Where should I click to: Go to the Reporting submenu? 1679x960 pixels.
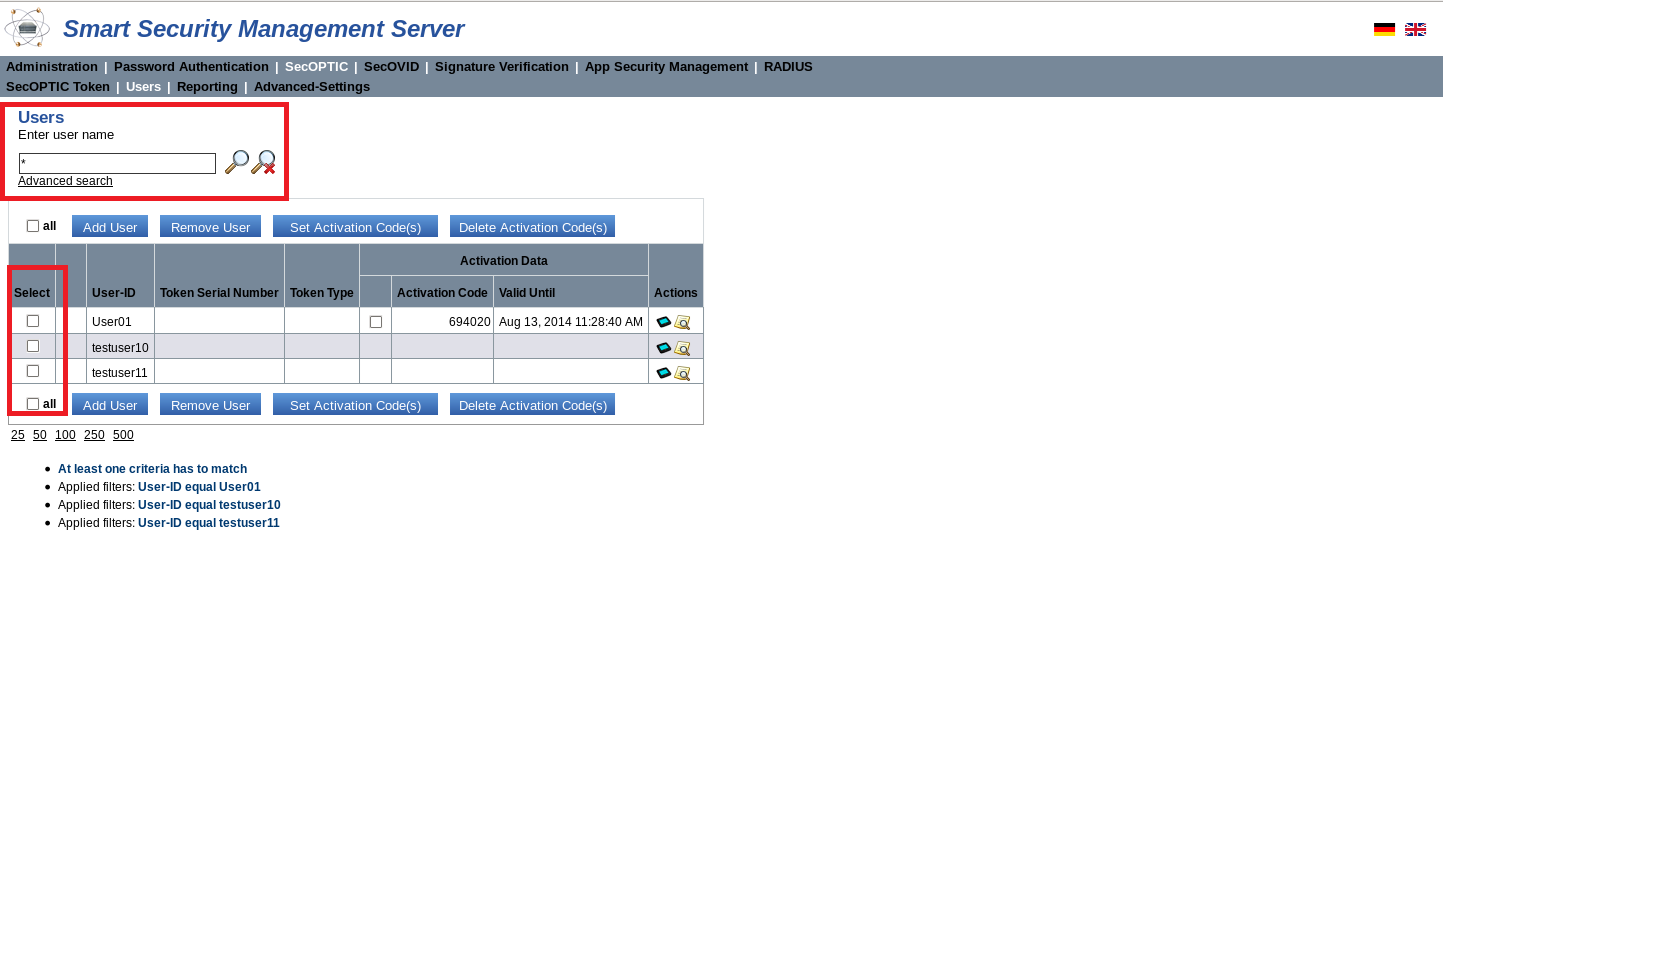(207, 87)
